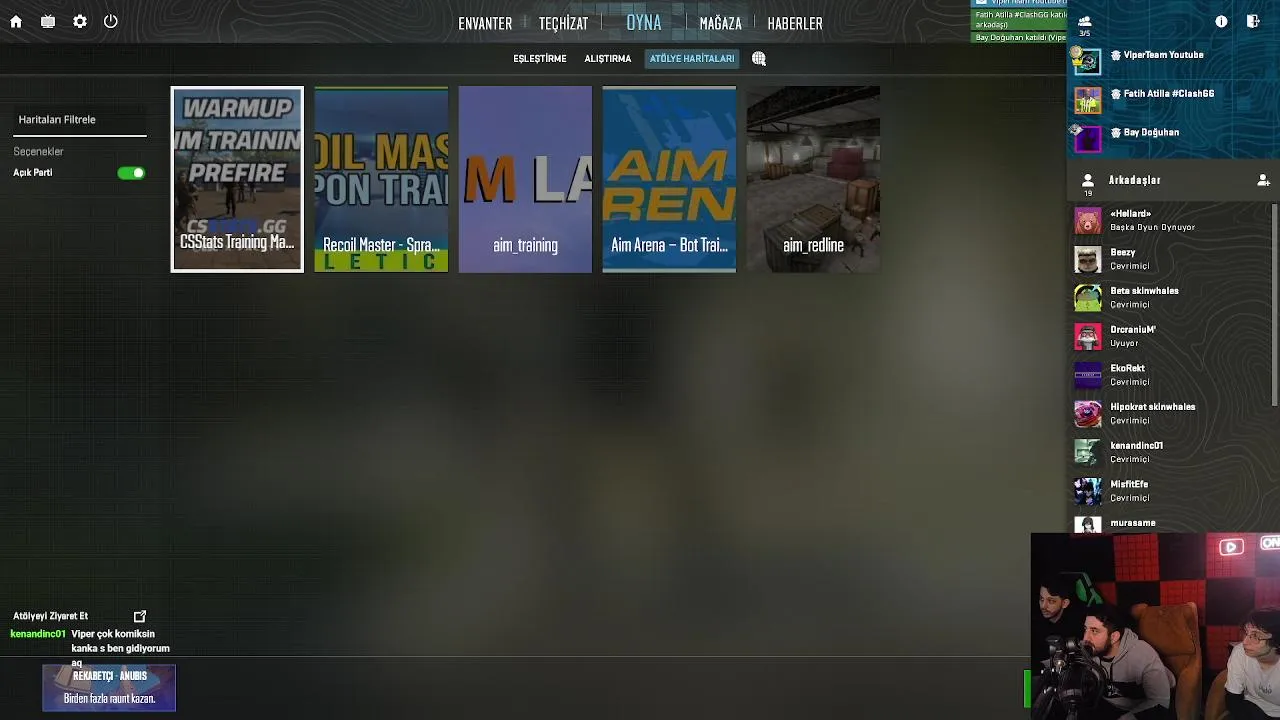Open the Visit Workshop external link icon

140,616
